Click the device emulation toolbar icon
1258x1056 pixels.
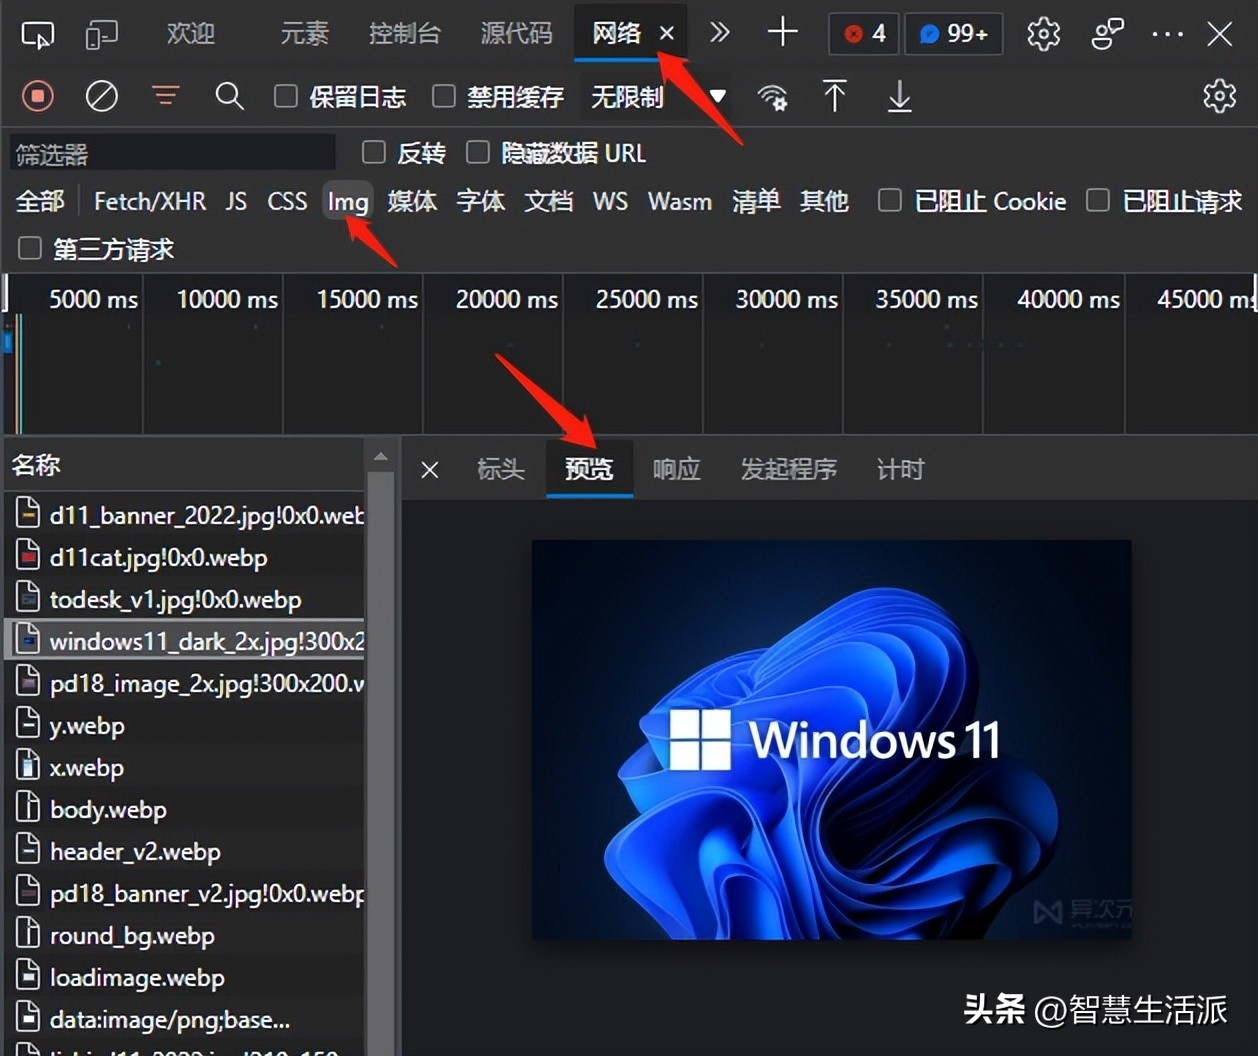coord(101,33)
